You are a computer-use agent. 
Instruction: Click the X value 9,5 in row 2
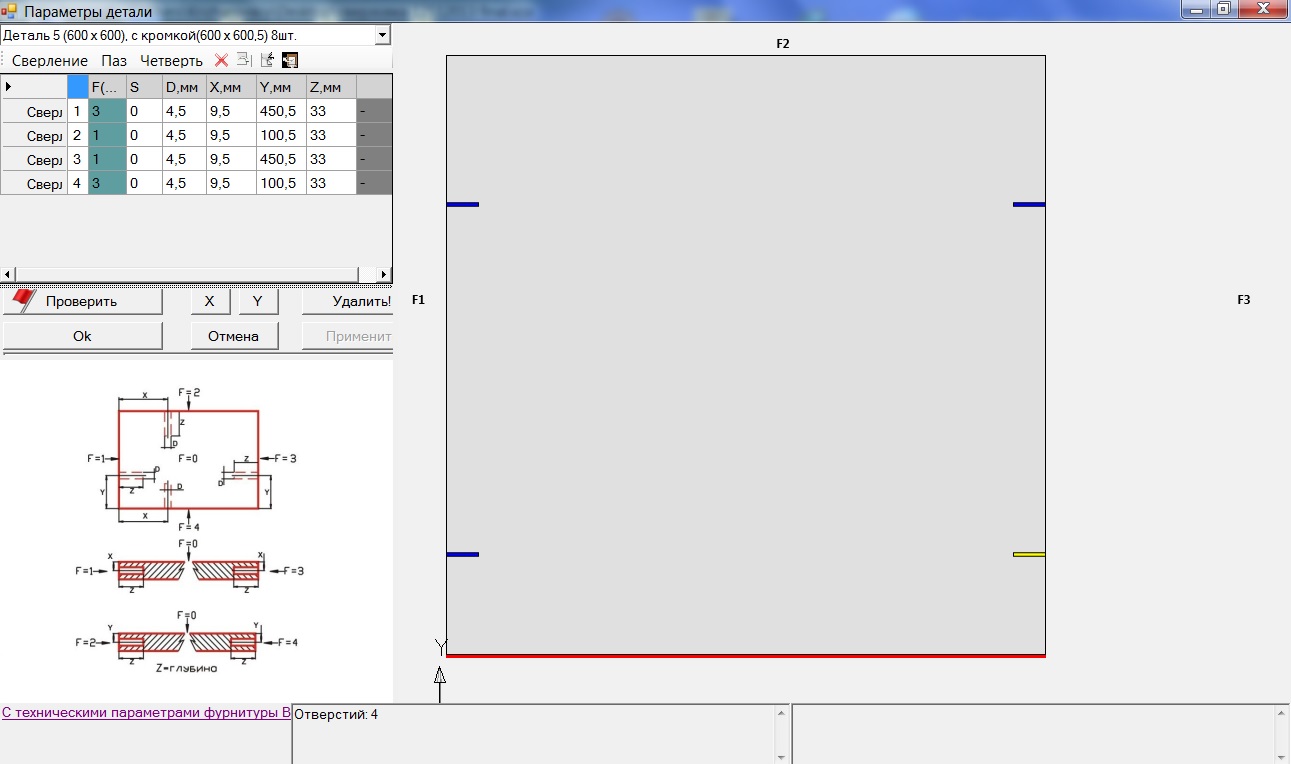tap(231, 135)
